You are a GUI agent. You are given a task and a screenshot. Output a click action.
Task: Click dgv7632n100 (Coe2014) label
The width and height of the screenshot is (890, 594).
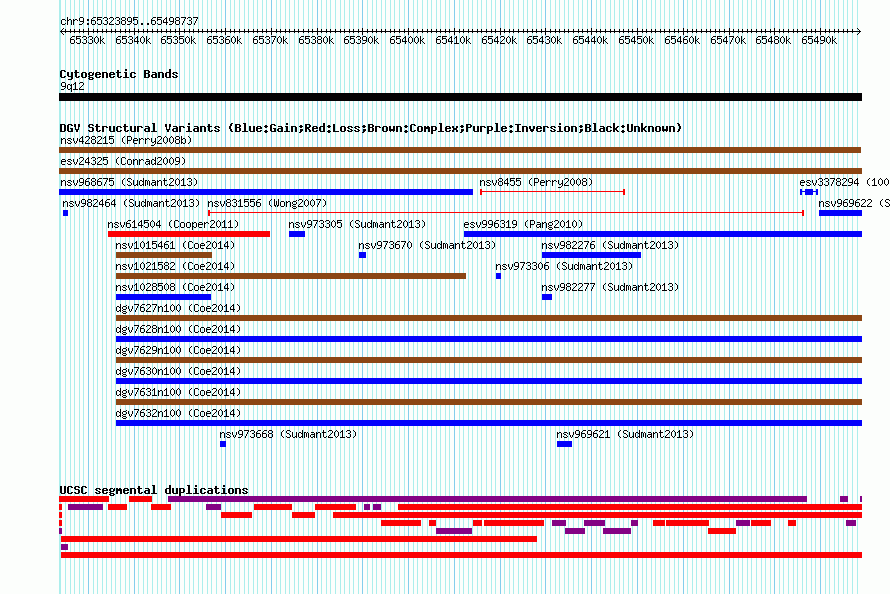pos(178,413)
